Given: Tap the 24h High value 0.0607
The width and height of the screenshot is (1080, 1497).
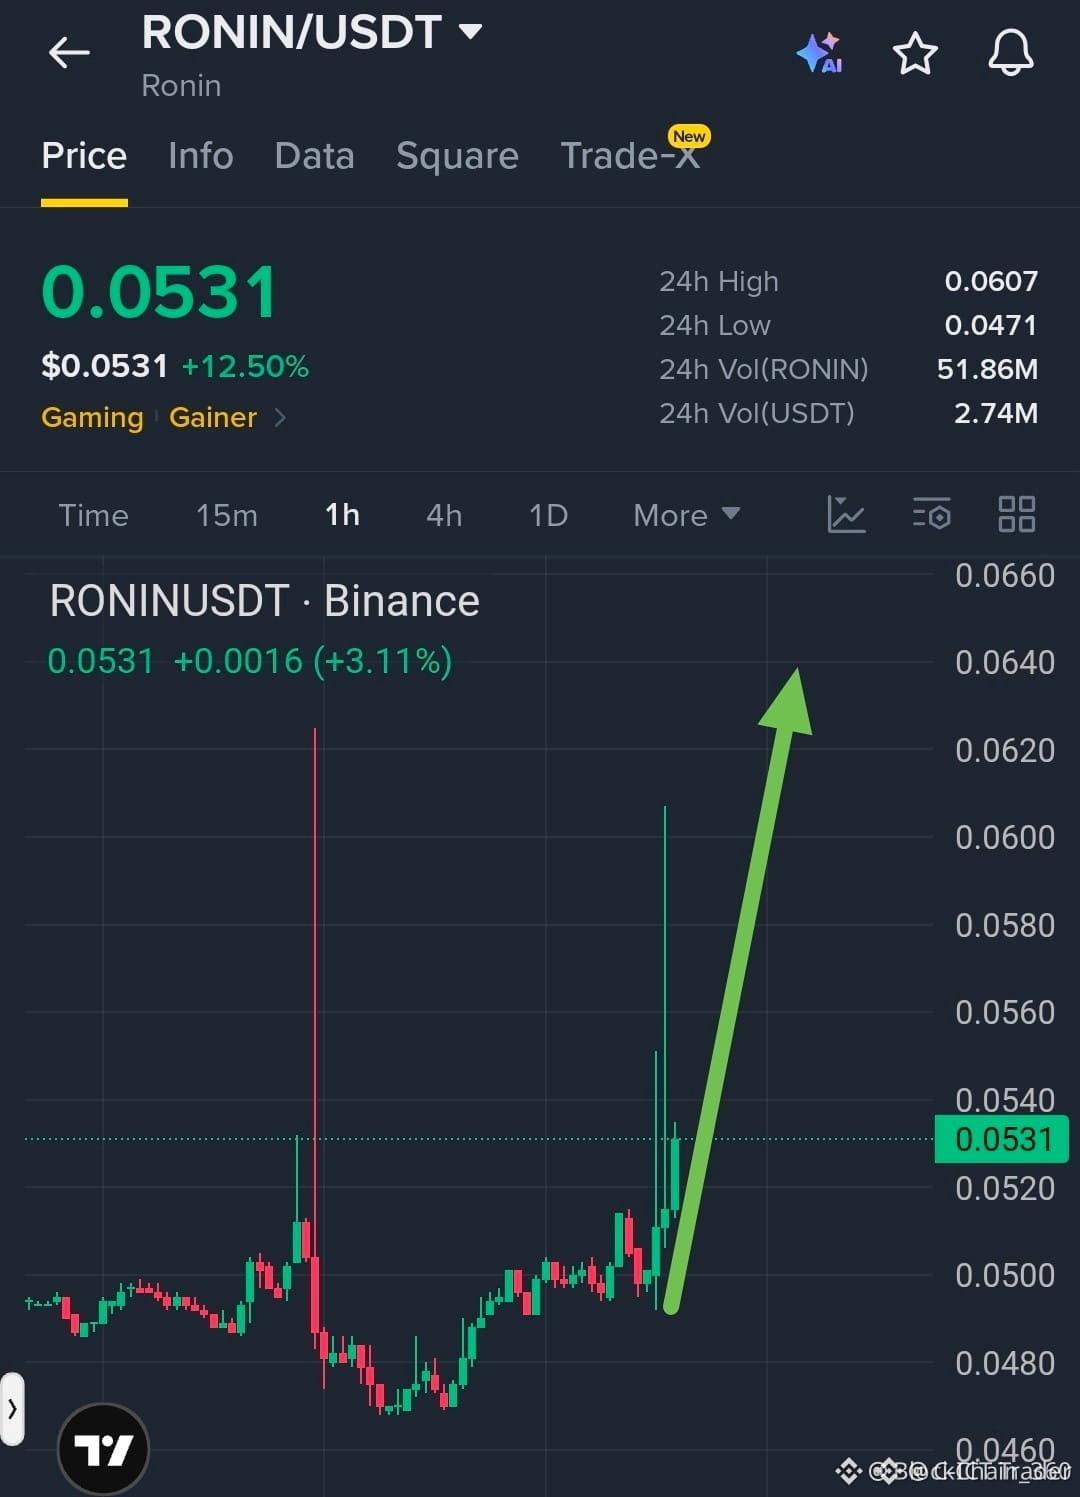Looking at the screenshot, I should click(x=991, y=281).
